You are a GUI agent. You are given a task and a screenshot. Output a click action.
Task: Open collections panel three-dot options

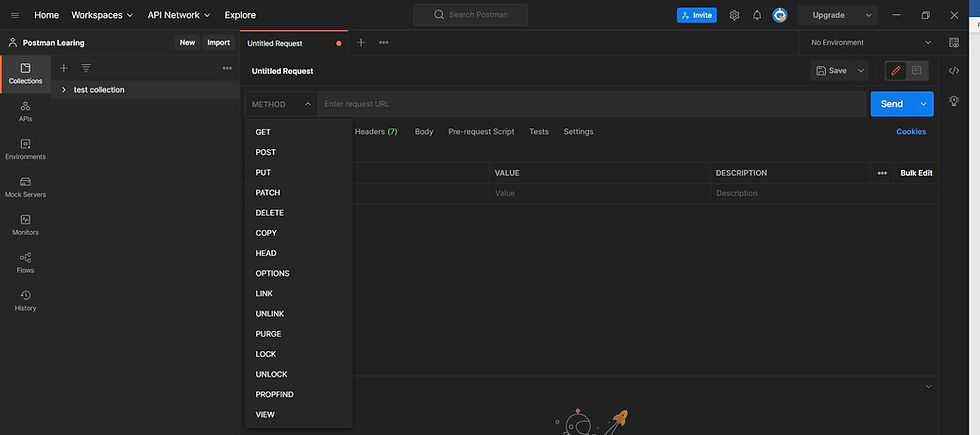click(227, 68)
